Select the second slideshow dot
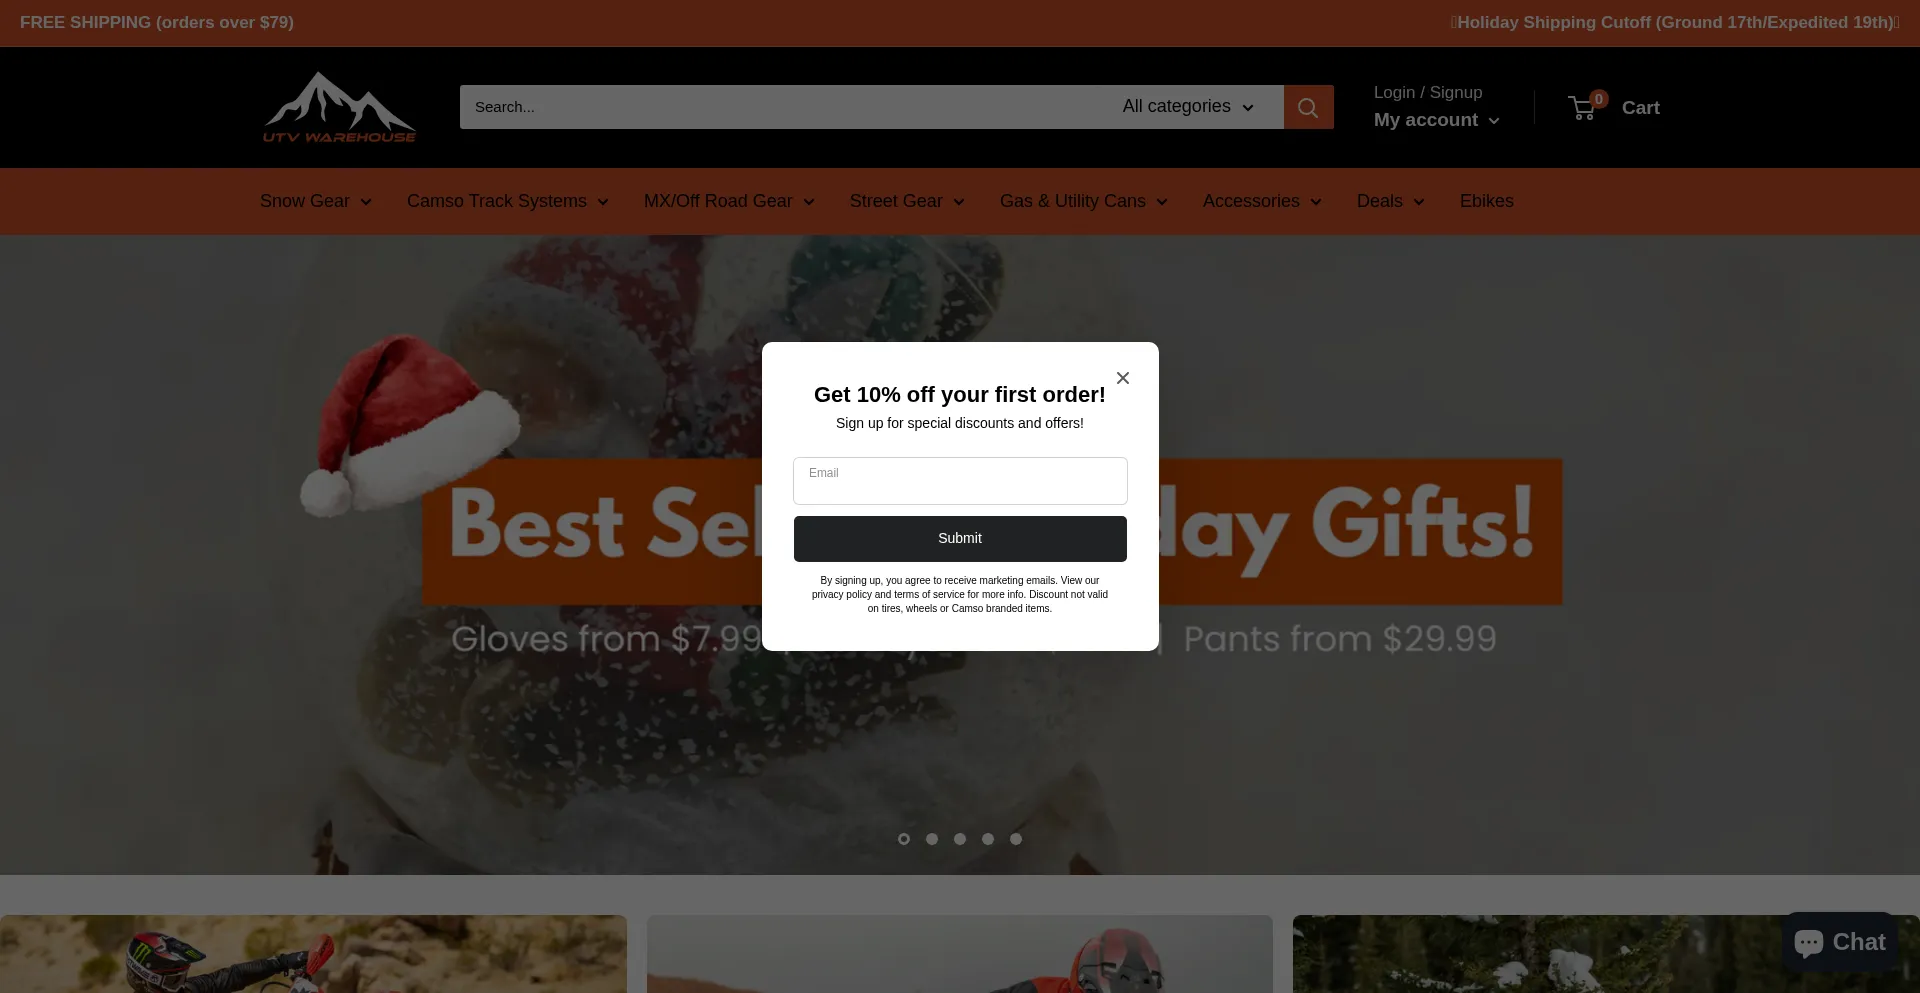Image resolution: width=1920 pixels, height=993 pixels. point(932,839)
